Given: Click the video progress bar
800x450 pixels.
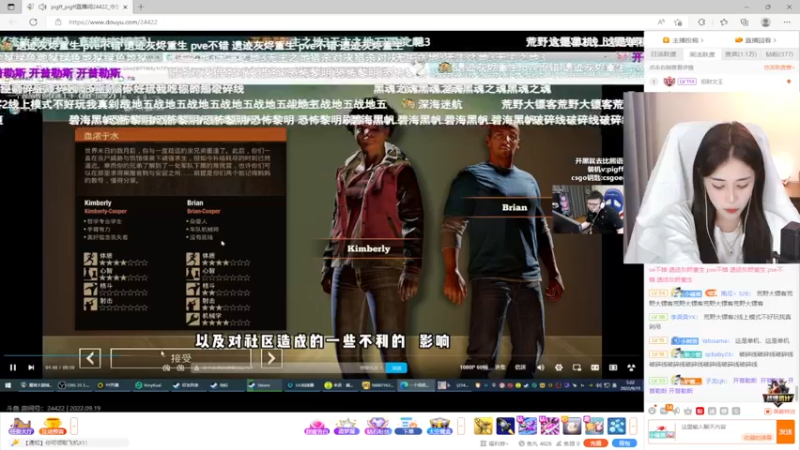Looking at the screenshot, I should pos(321,355).
